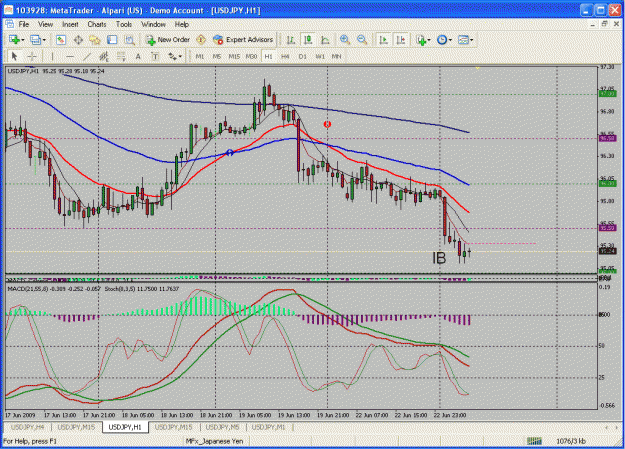Zoom in on the chart
This screenshot has width=625, height=449.
345,40
